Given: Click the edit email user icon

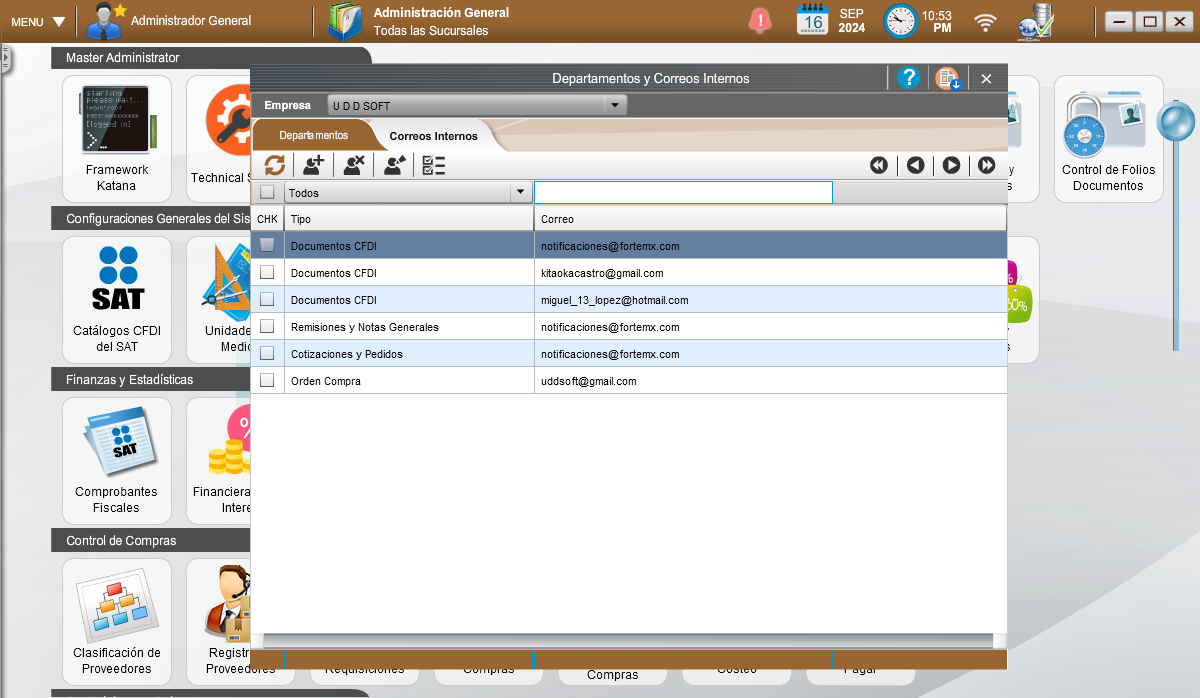Looking at the screenshot, I should pyautogui.click(x=395, y=165).
